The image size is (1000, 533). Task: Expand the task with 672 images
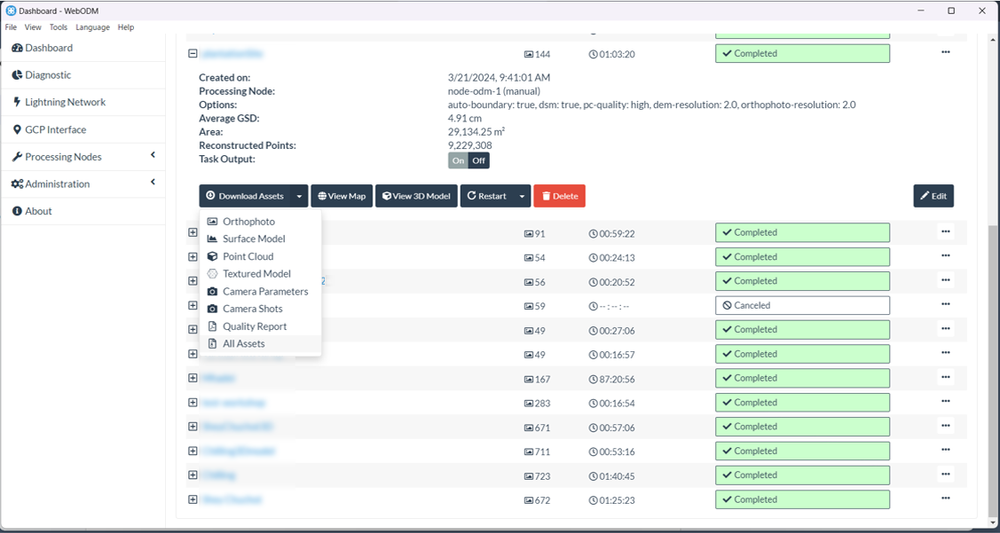(x=193, y=499)
